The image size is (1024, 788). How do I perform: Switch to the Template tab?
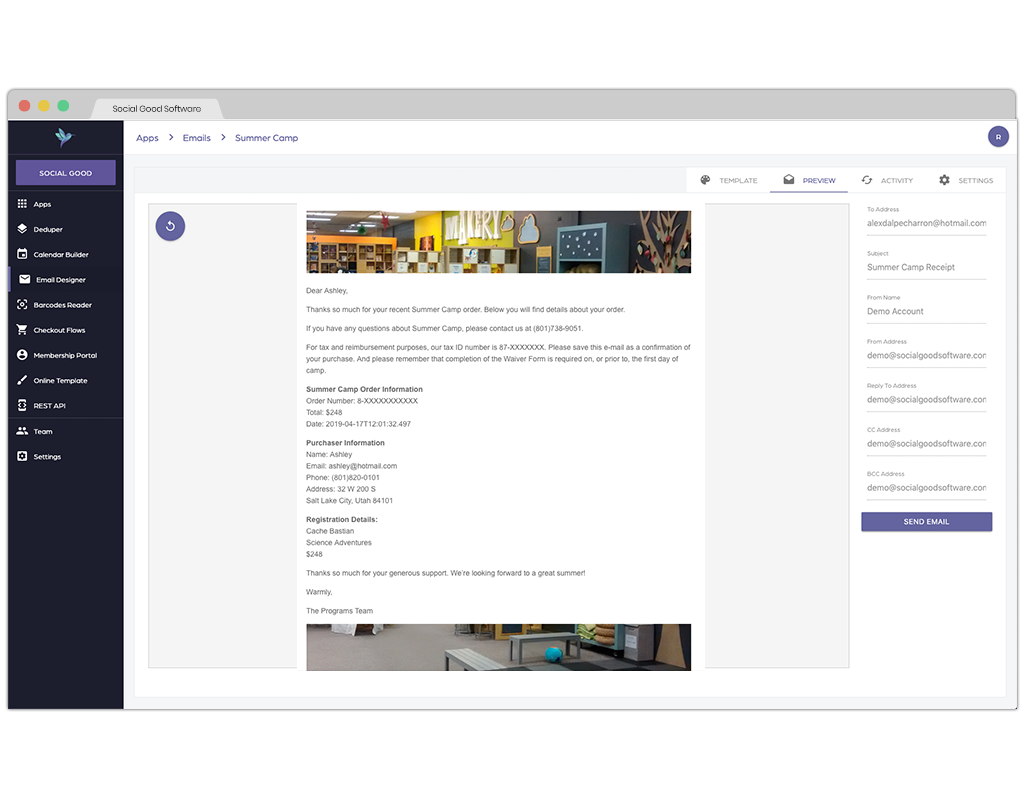click(733, 180)
